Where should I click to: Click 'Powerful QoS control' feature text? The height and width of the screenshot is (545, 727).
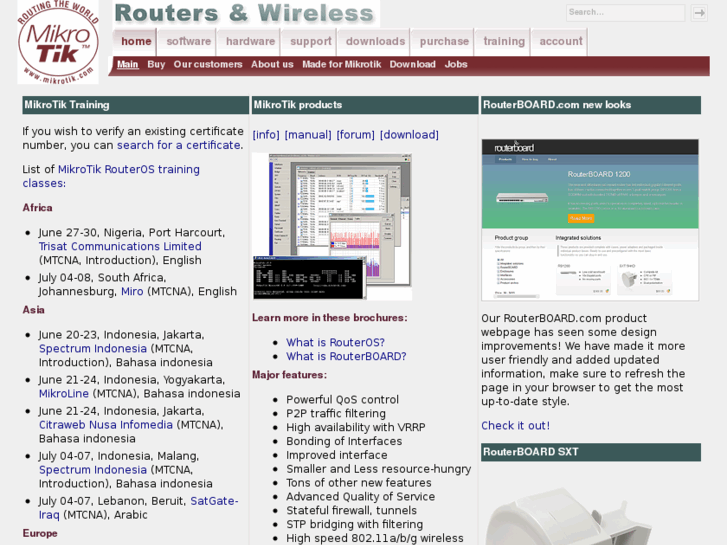342,399
